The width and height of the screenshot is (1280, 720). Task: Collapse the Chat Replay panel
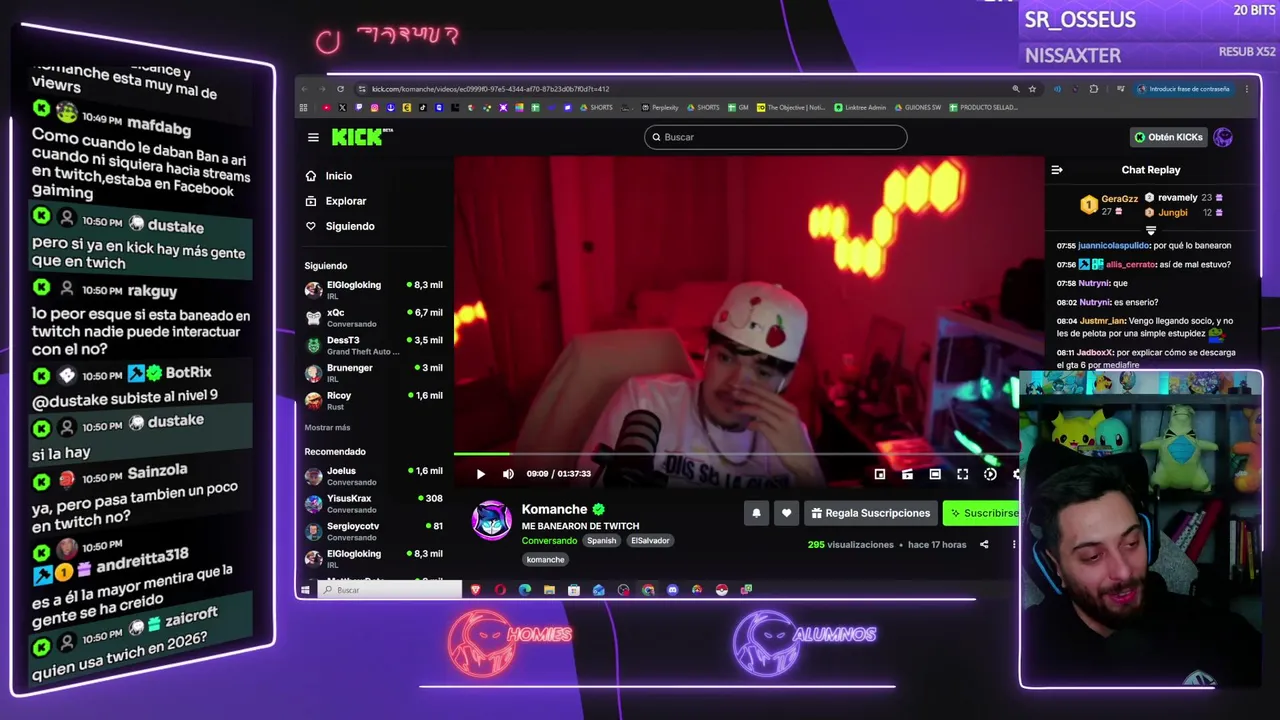(x=1057, y=170)
